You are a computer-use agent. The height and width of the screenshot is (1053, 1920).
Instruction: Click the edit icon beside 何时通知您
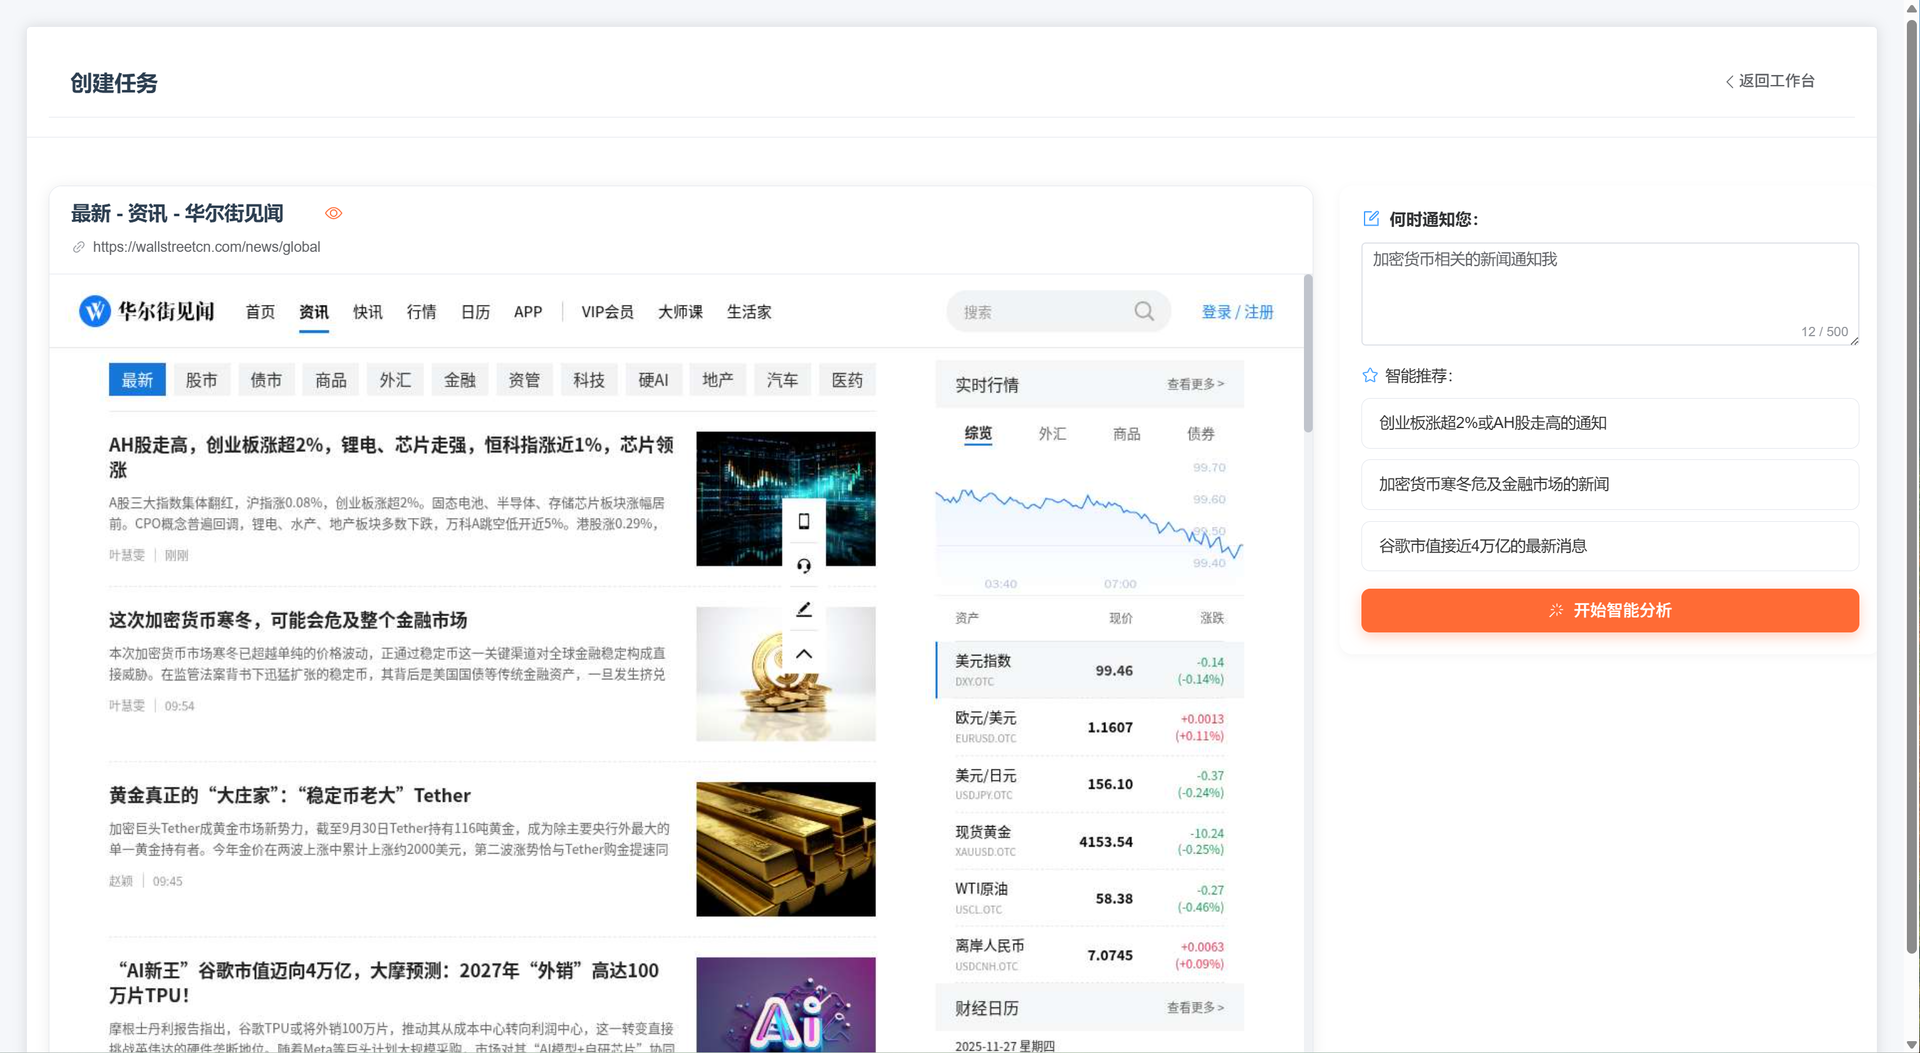[1371, 219]
